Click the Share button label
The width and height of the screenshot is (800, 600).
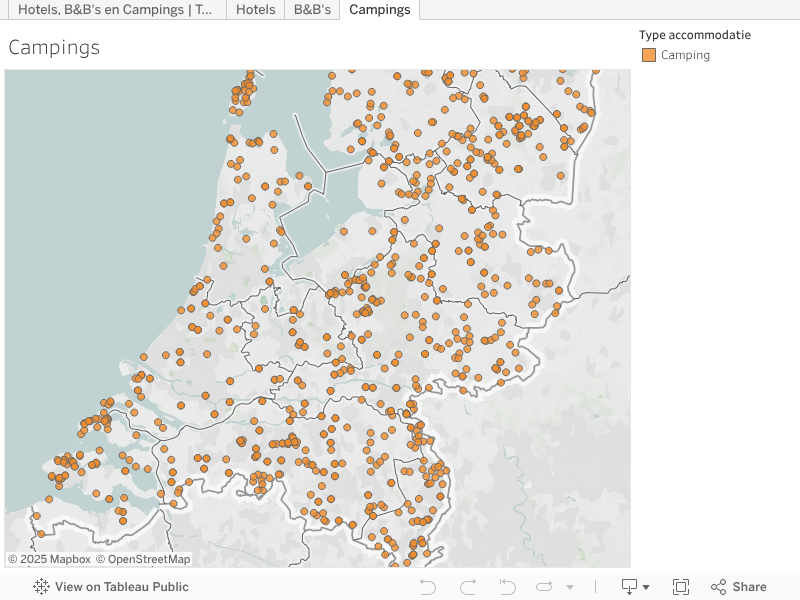point(749,587)
